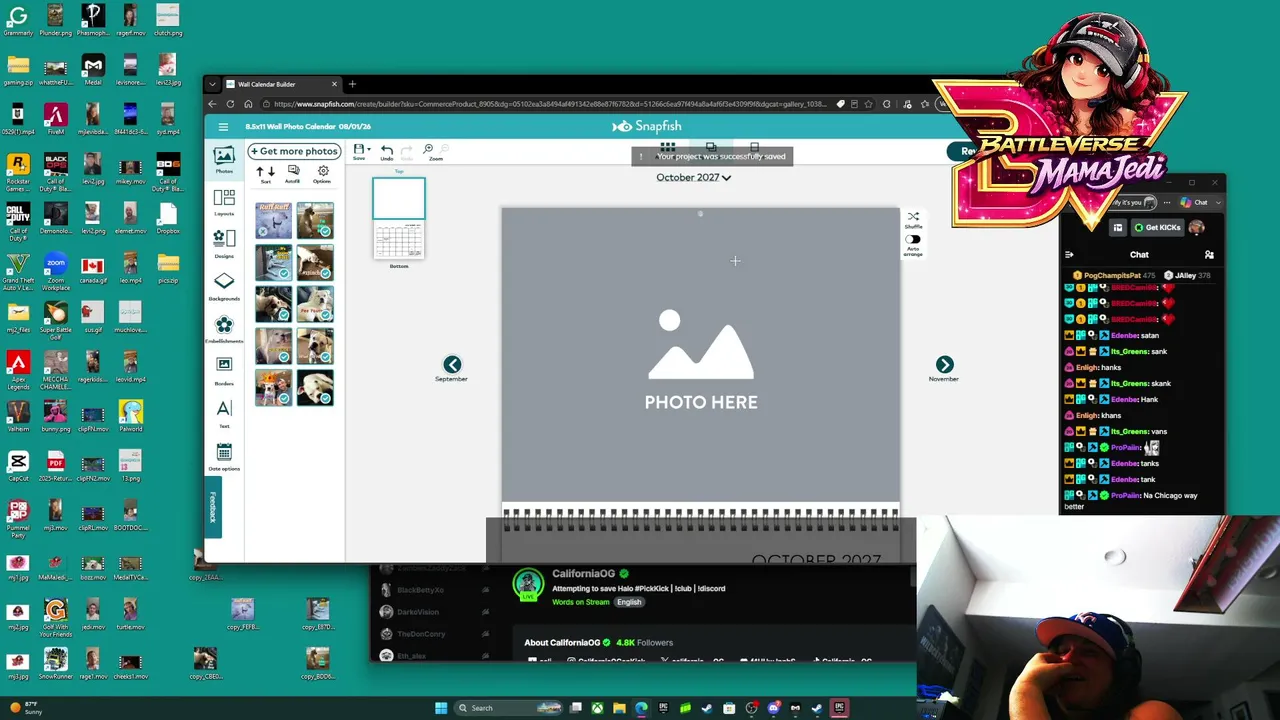The width and height of the screenshot is (1280, 720).
Task: Select the Text tool in sidebar
Action: point(224,413)
